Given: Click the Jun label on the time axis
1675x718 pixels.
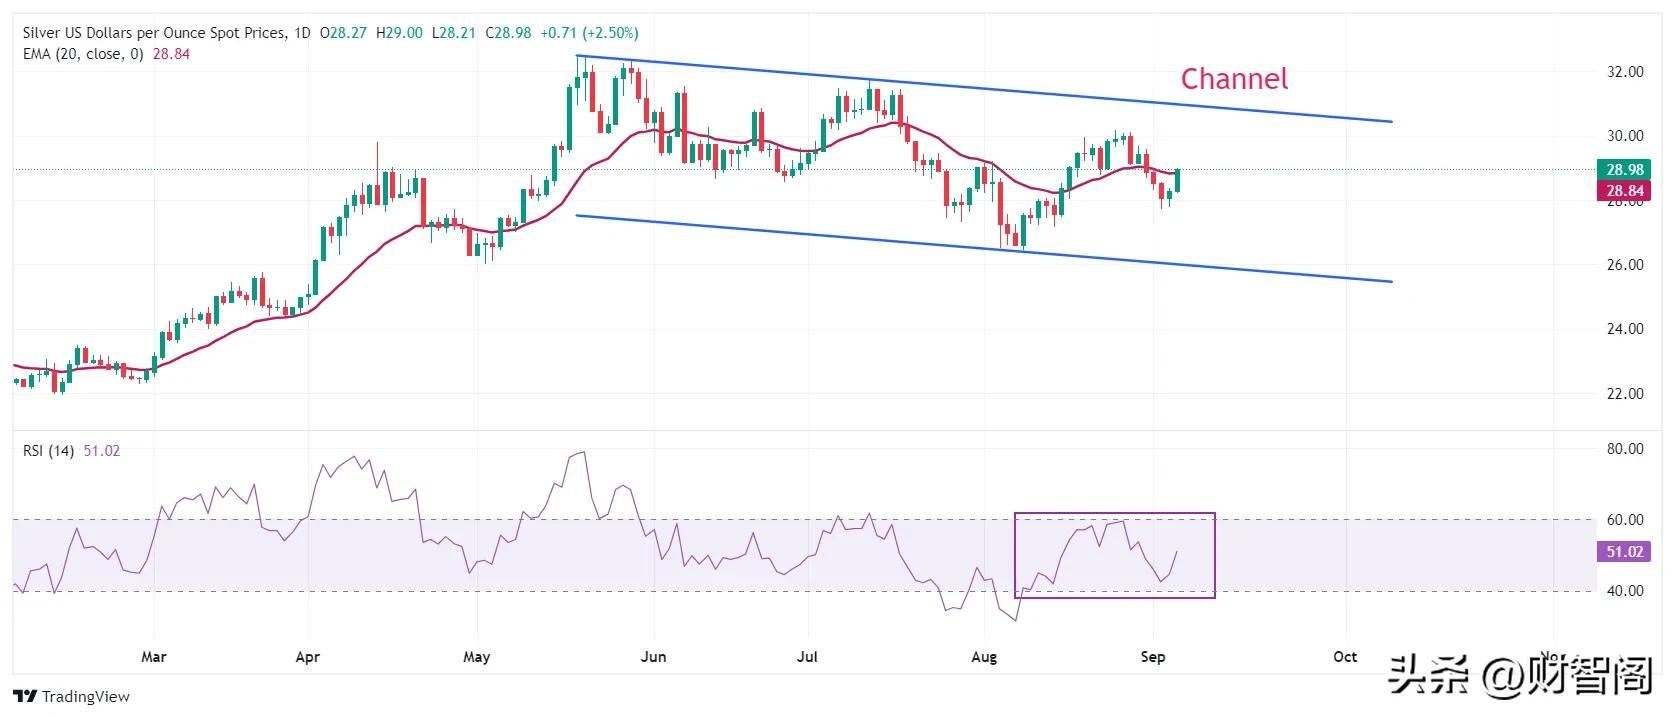Looking at the screenshot, I should 653,657.
